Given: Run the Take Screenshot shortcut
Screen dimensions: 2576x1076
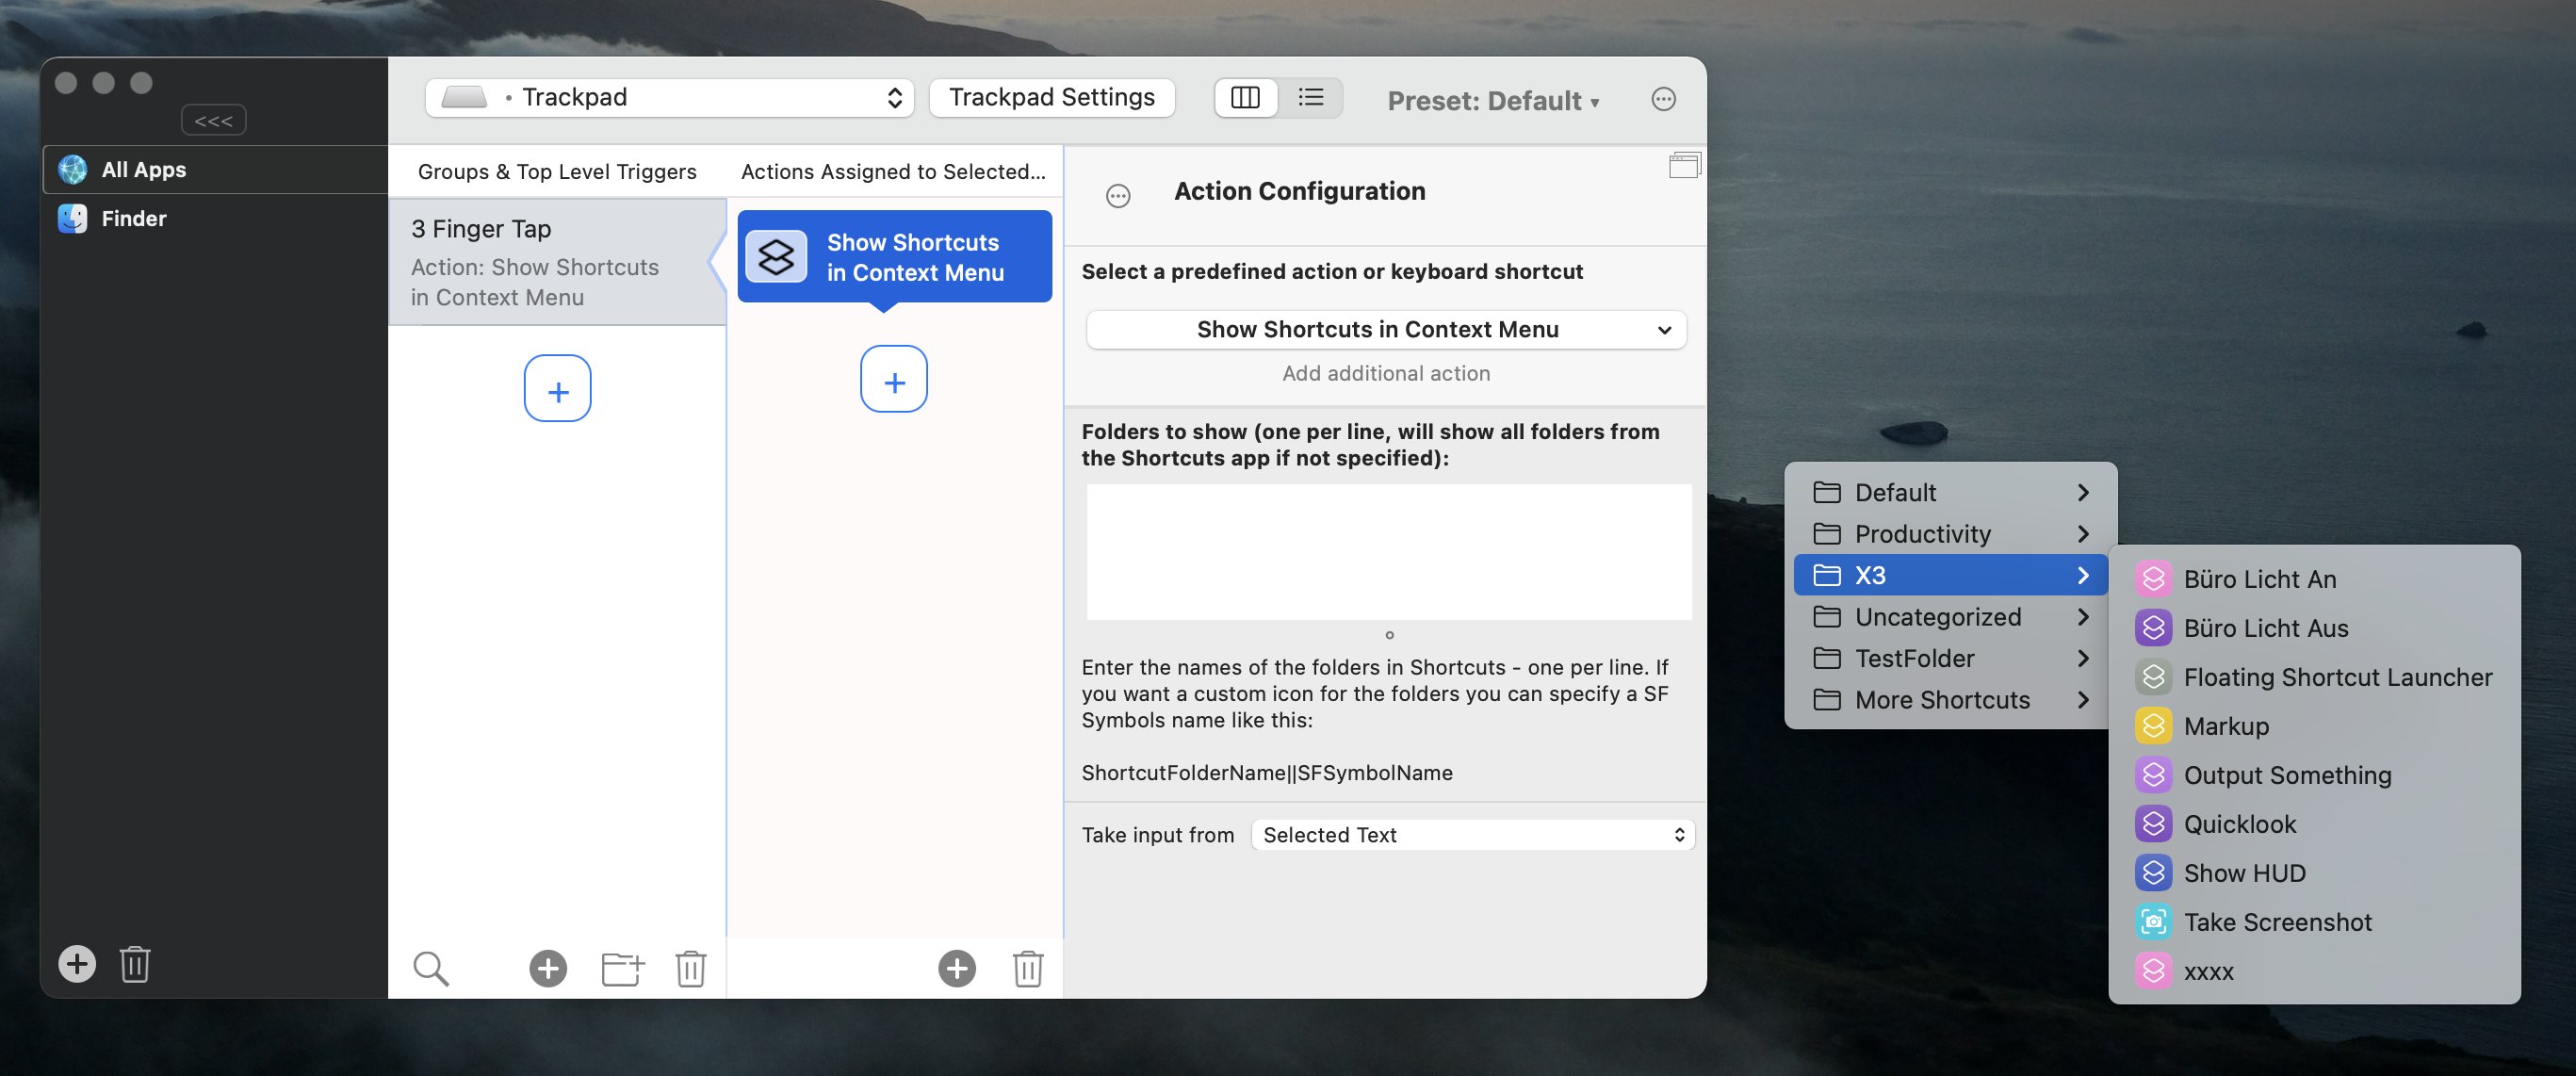Looking at the screenshot, I should click(x=2314, y=922).
